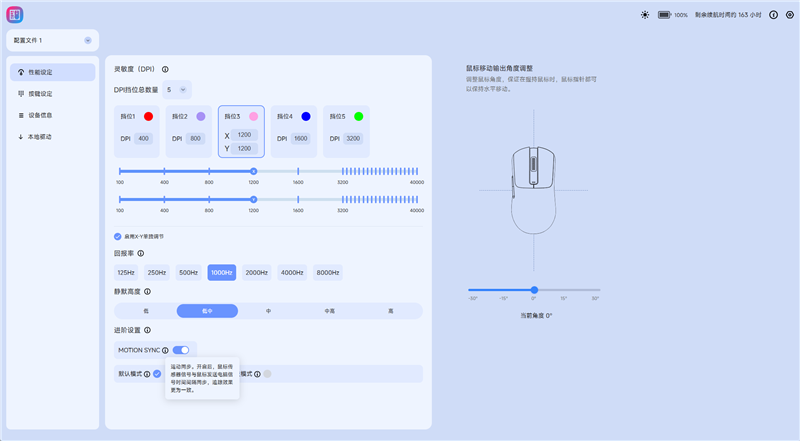
Task: Set polling rate to 2000Hz
Action: pos(257,273)
